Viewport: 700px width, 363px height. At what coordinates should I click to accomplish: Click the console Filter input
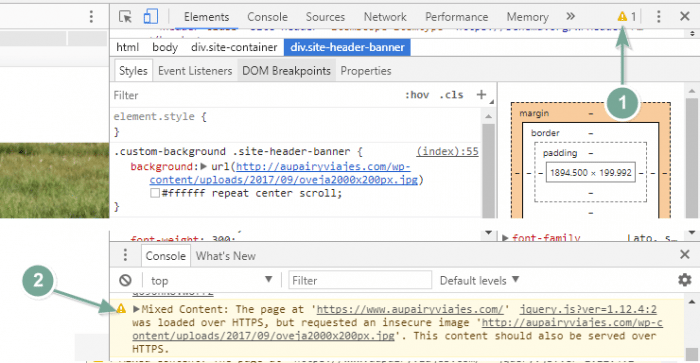[x=360, y=280]
